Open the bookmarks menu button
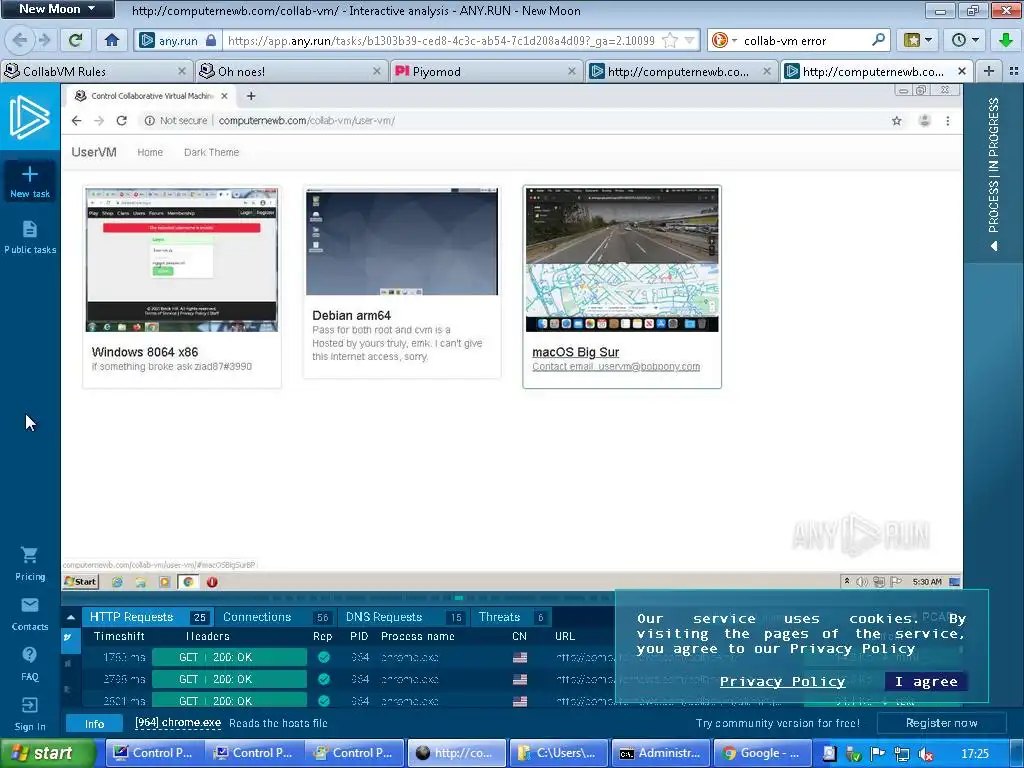 click(918, 40)
